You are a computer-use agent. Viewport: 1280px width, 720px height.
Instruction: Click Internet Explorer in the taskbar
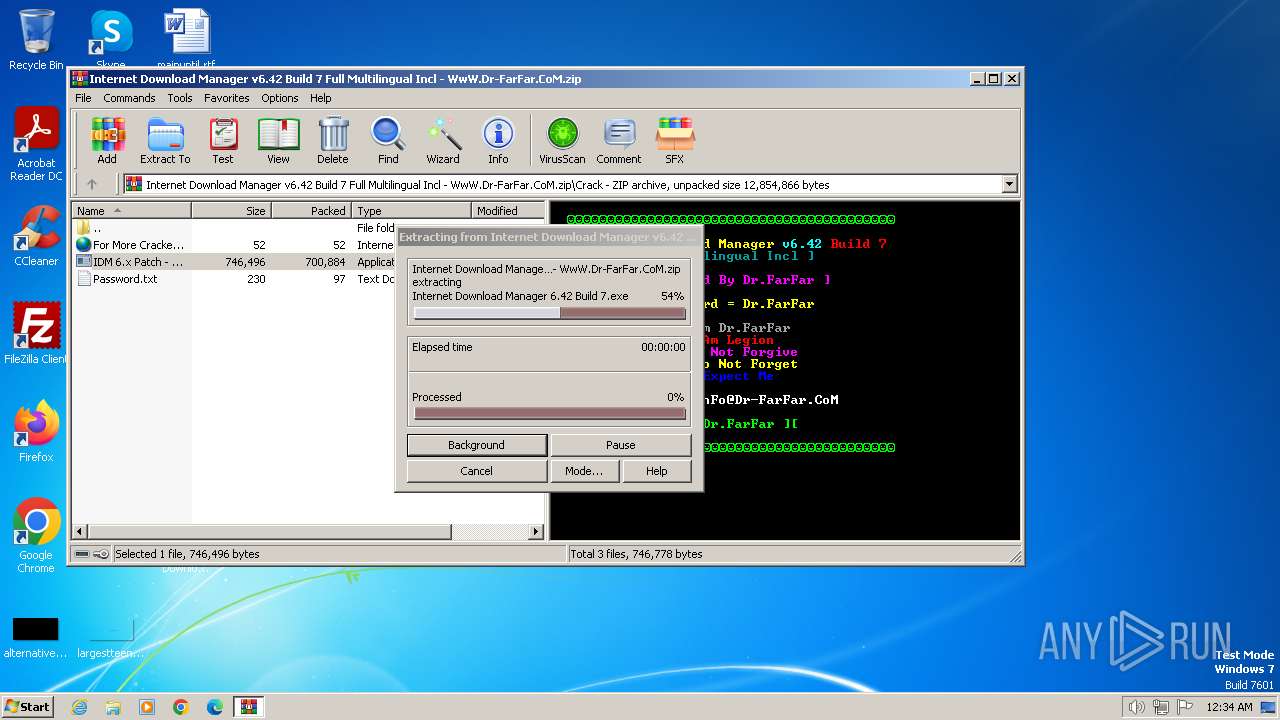79,707
